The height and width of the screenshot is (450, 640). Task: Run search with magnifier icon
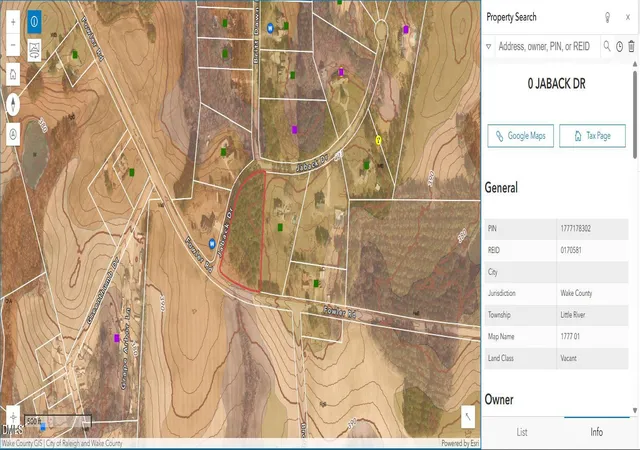click(x=607, y=46)
